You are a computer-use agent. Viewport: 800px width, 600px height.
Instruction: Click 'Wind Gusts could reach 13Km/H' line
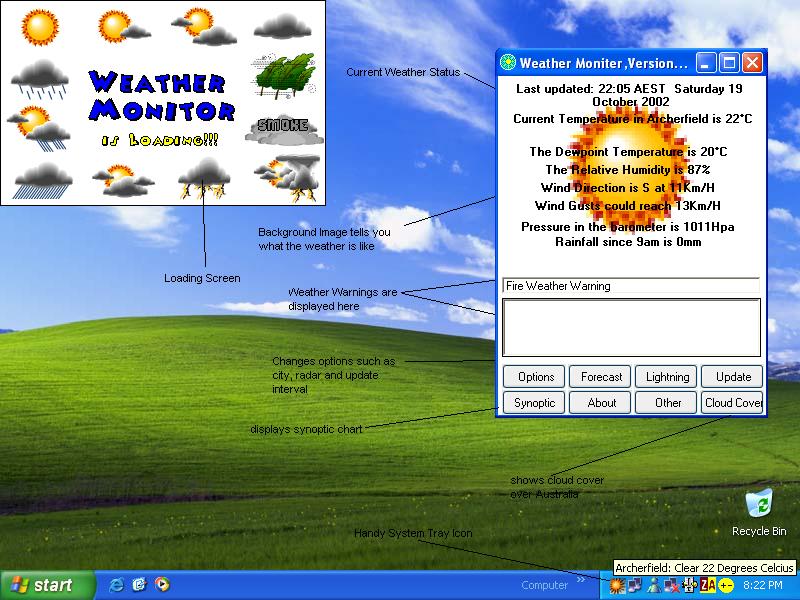628,206
